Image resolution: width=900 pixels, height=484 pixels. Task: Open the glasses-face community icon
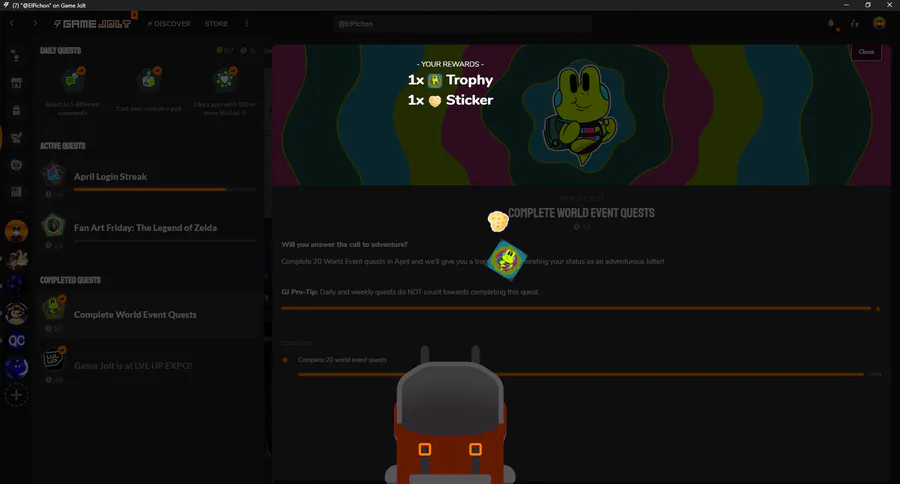(x=16, y=313)
